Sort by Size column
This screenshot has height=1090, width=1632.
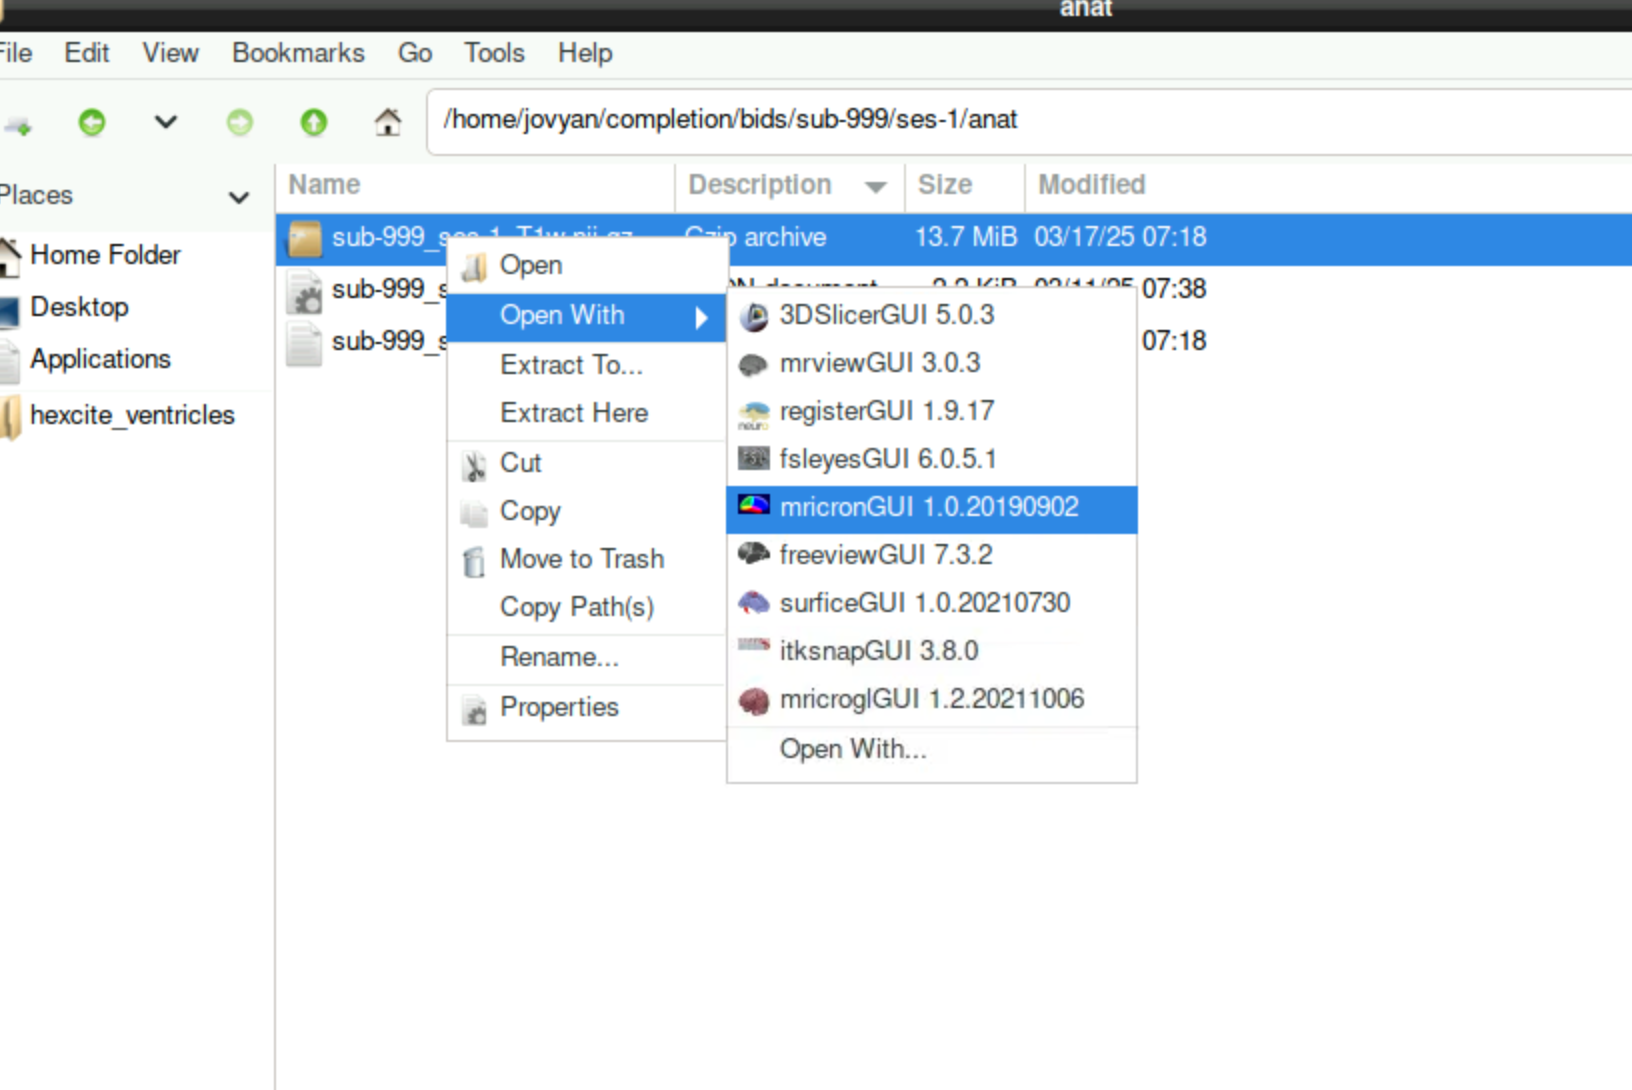click(x=964, y=185)
